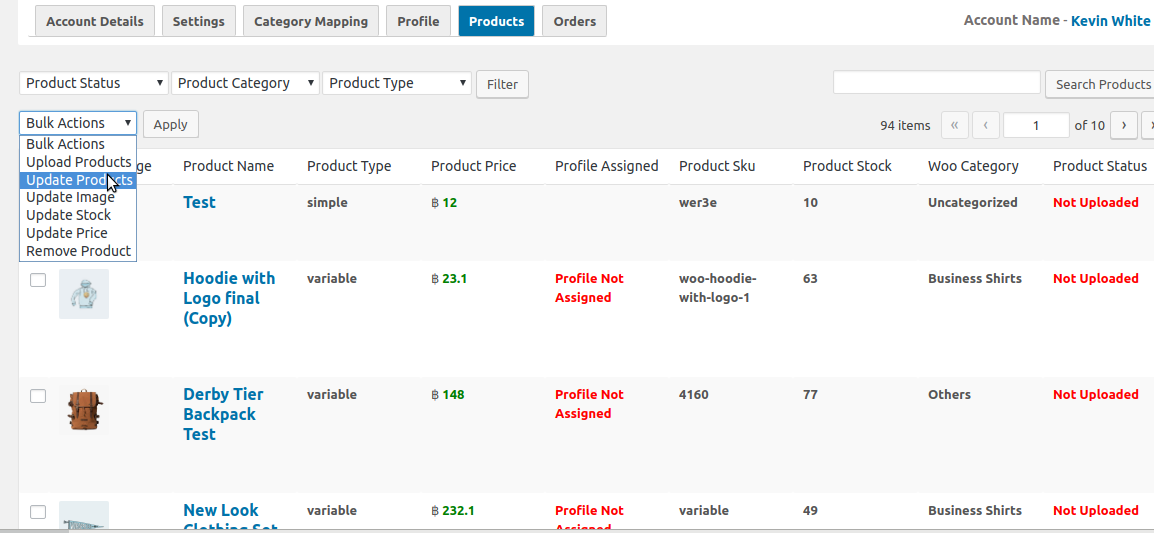Choose Update Image from the list
The width and height of the screenshot is (1154, 533).
pyautogui.click(x=78, y=197)
